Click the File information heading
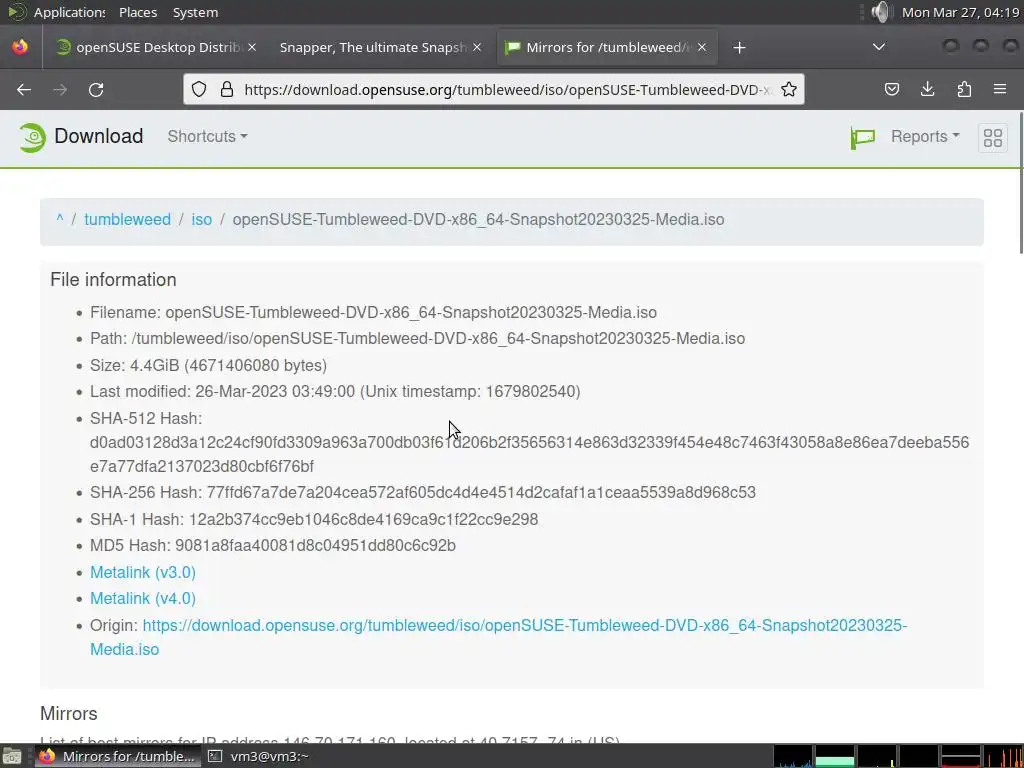 [114, 280]
